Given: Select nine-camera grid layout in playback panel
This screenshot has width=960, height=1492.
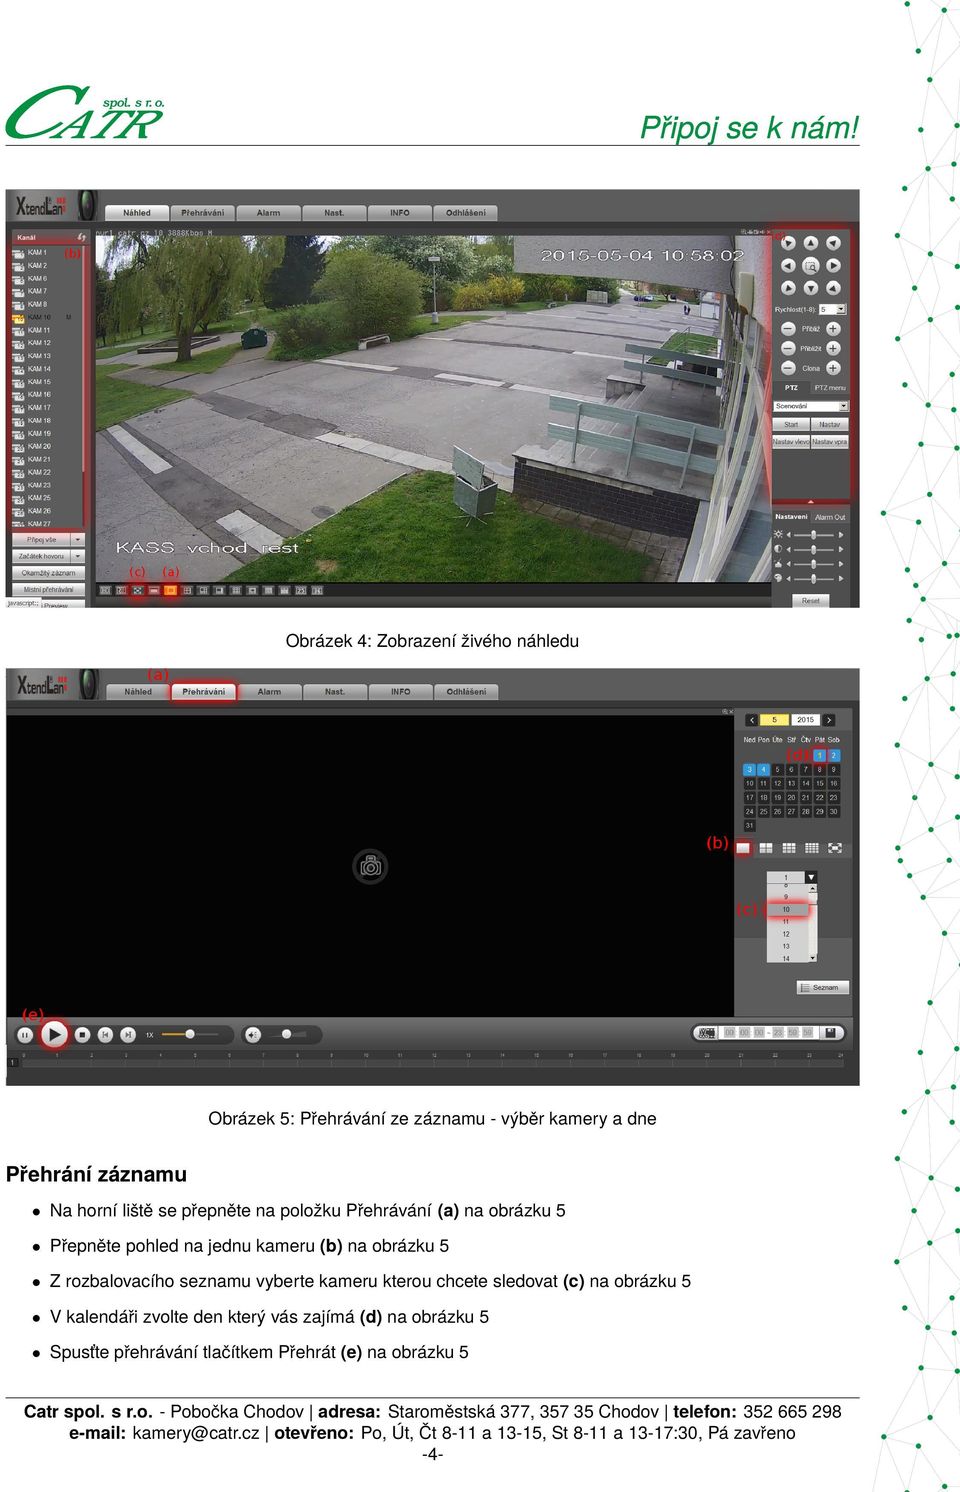Looking at the screenshot, I should click(789, 848).
